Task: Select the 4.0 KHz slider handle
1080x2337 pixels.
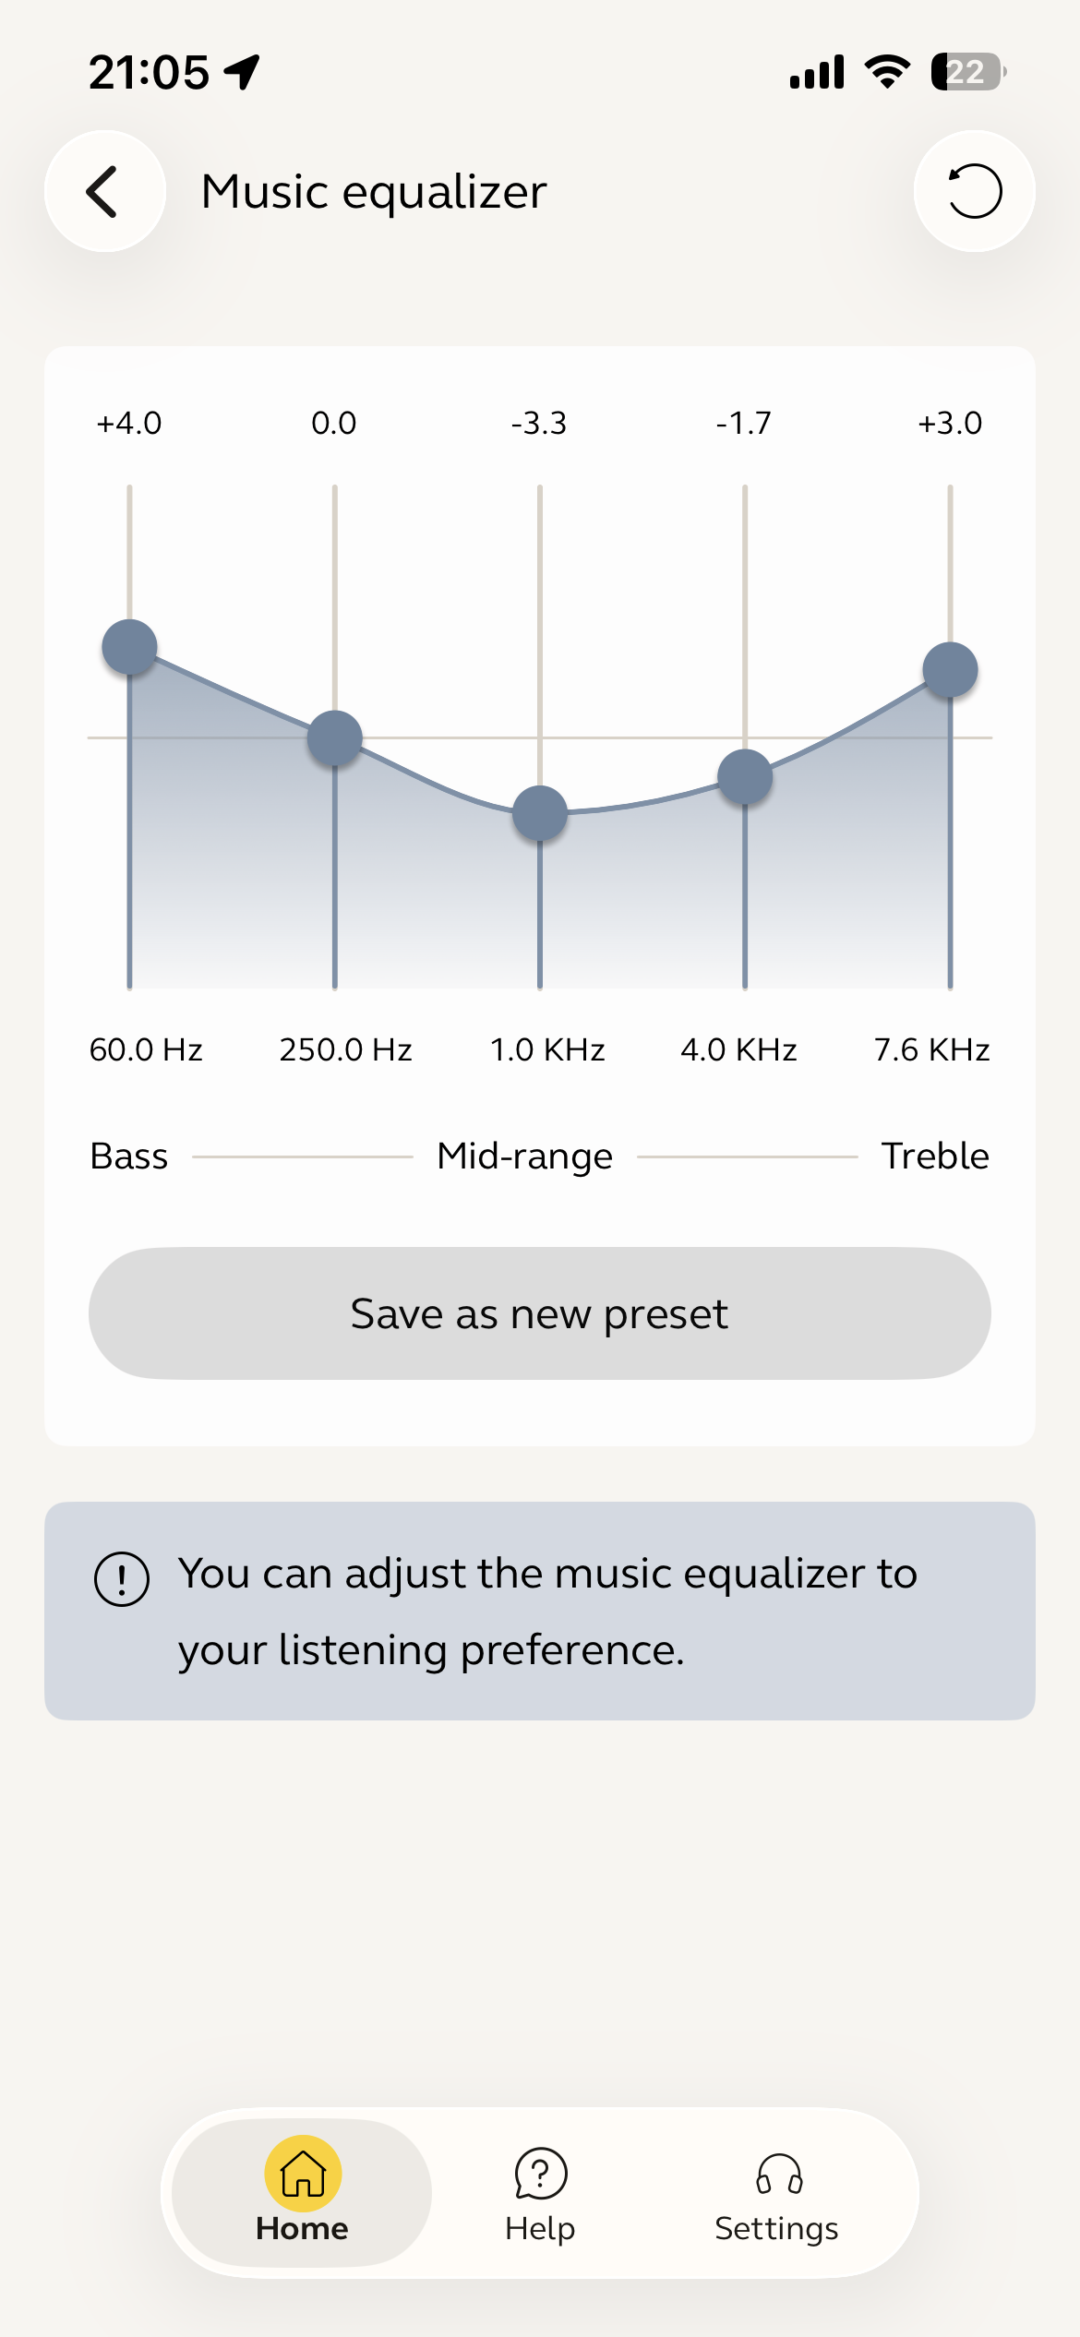Action: pyautogui.click(x=745, y=777)
